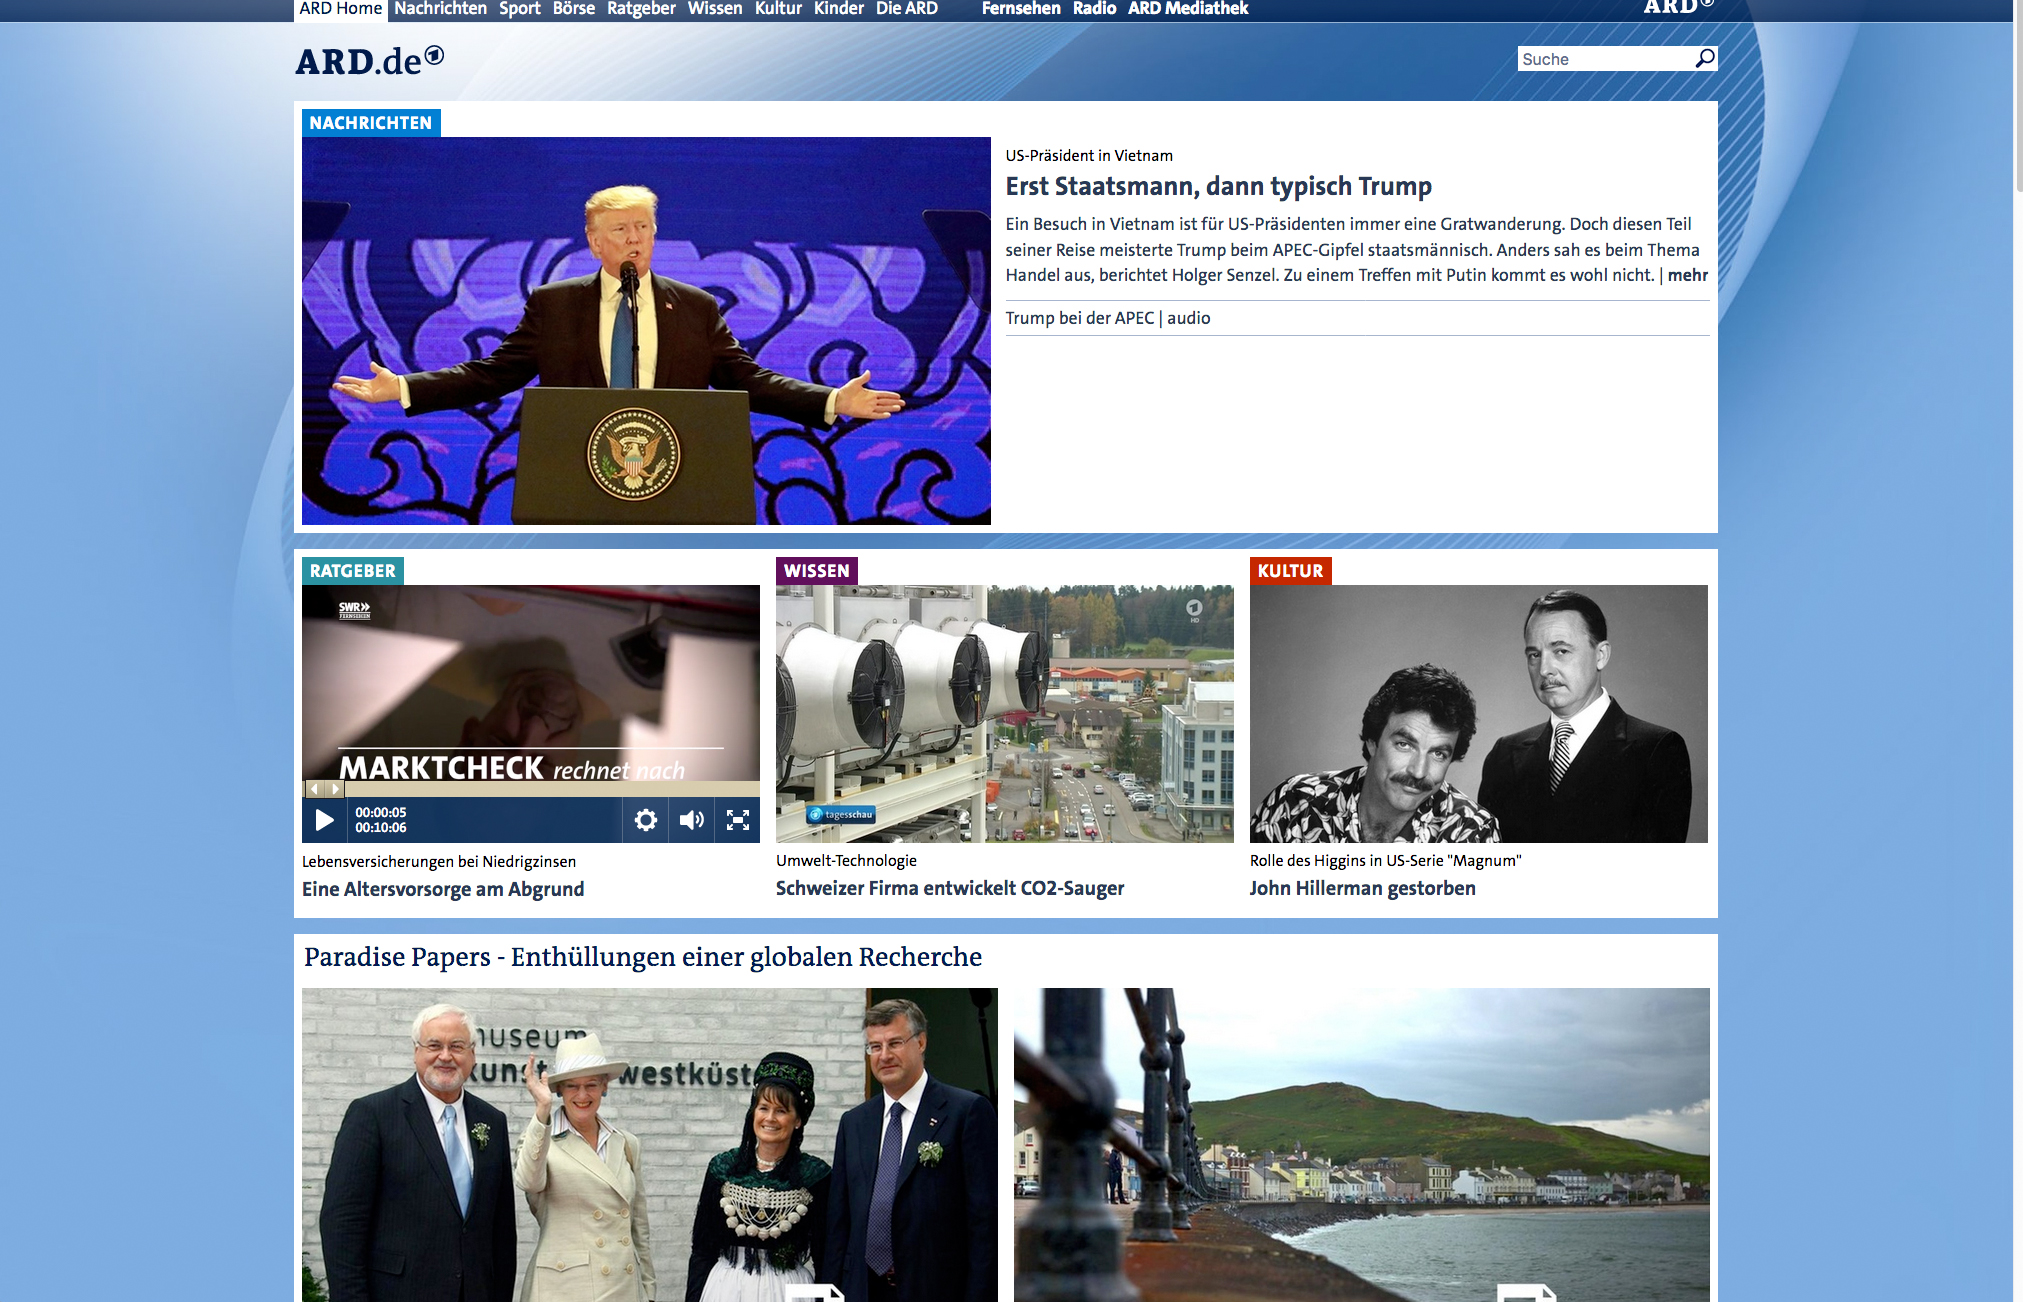Open Wissen in top navigation
Viewport: 2023px width, 1302px height.
714,9
